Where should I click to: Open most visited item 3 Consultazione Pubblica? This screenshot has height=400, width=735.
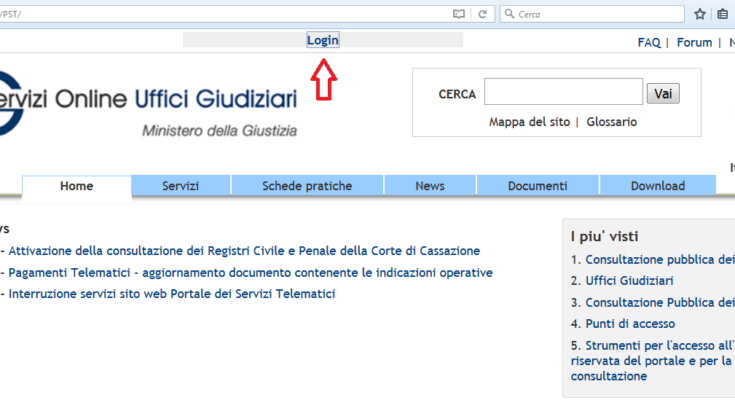[x=660, y=302]
